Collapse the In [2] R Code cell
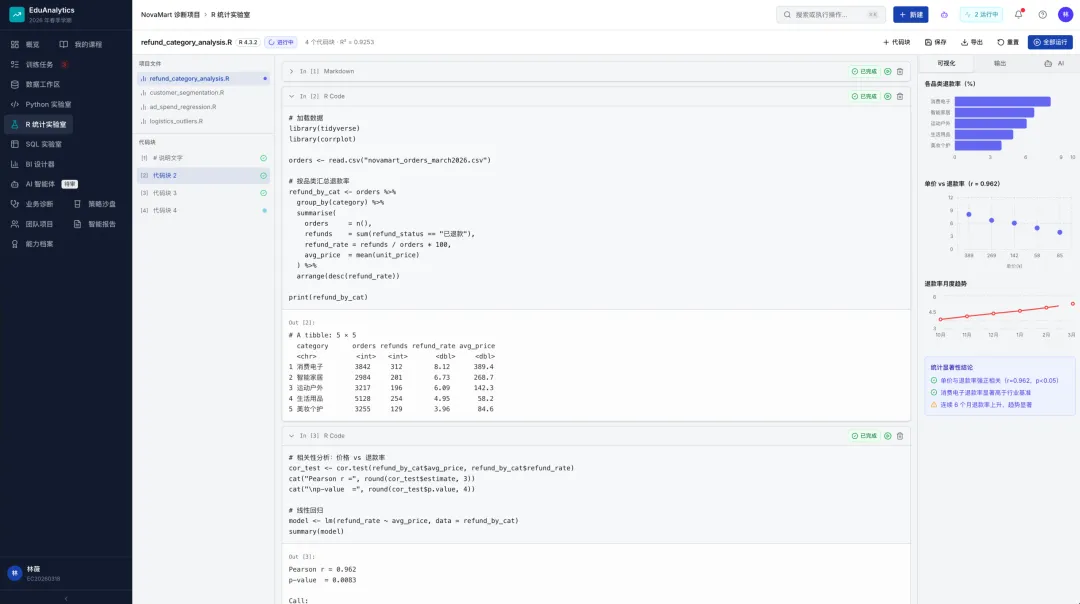 click(291, 96)
